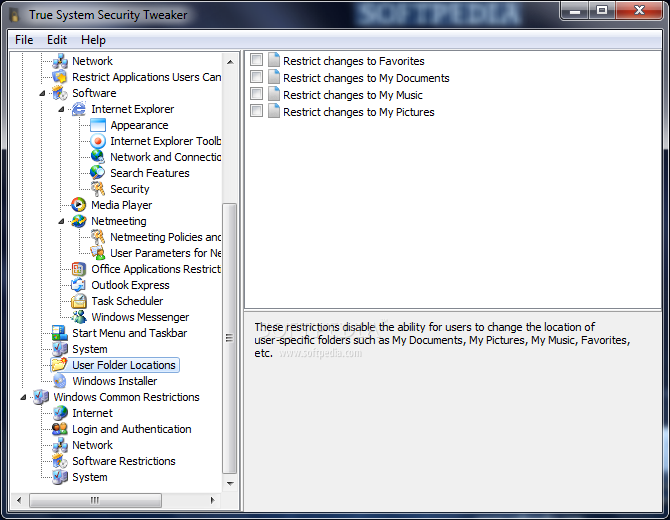The width and height of the screenshot is (670, 520).
Task: Click the tree horizontal scrollbar thumb
Action: pos(95,500)
